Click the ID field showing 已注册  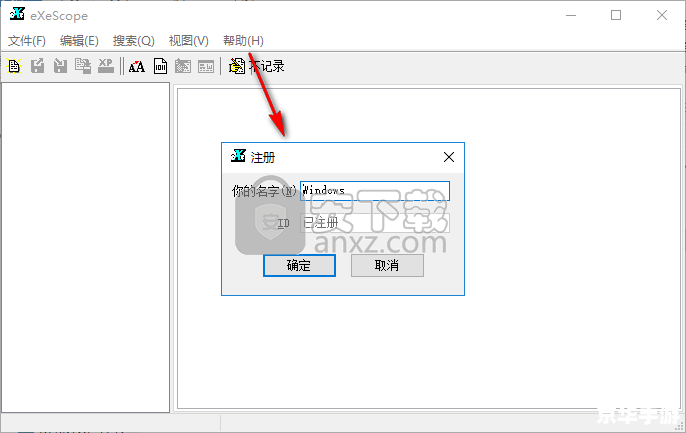point(375,223)
